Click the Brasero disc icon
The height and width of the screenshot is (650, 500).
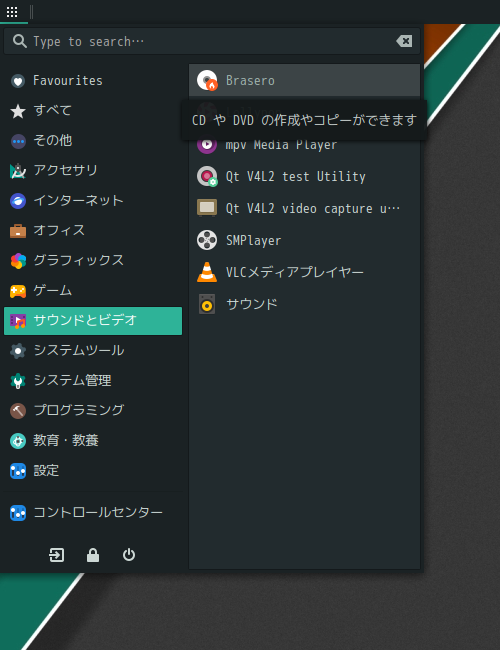click(207, 80)
